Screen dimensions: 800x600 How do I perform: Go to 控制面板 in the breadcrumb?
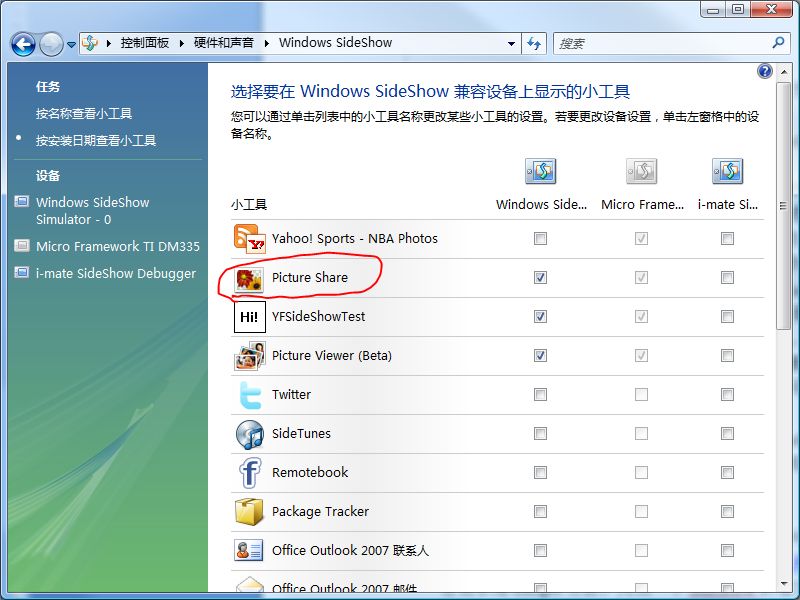click(145, 43)
